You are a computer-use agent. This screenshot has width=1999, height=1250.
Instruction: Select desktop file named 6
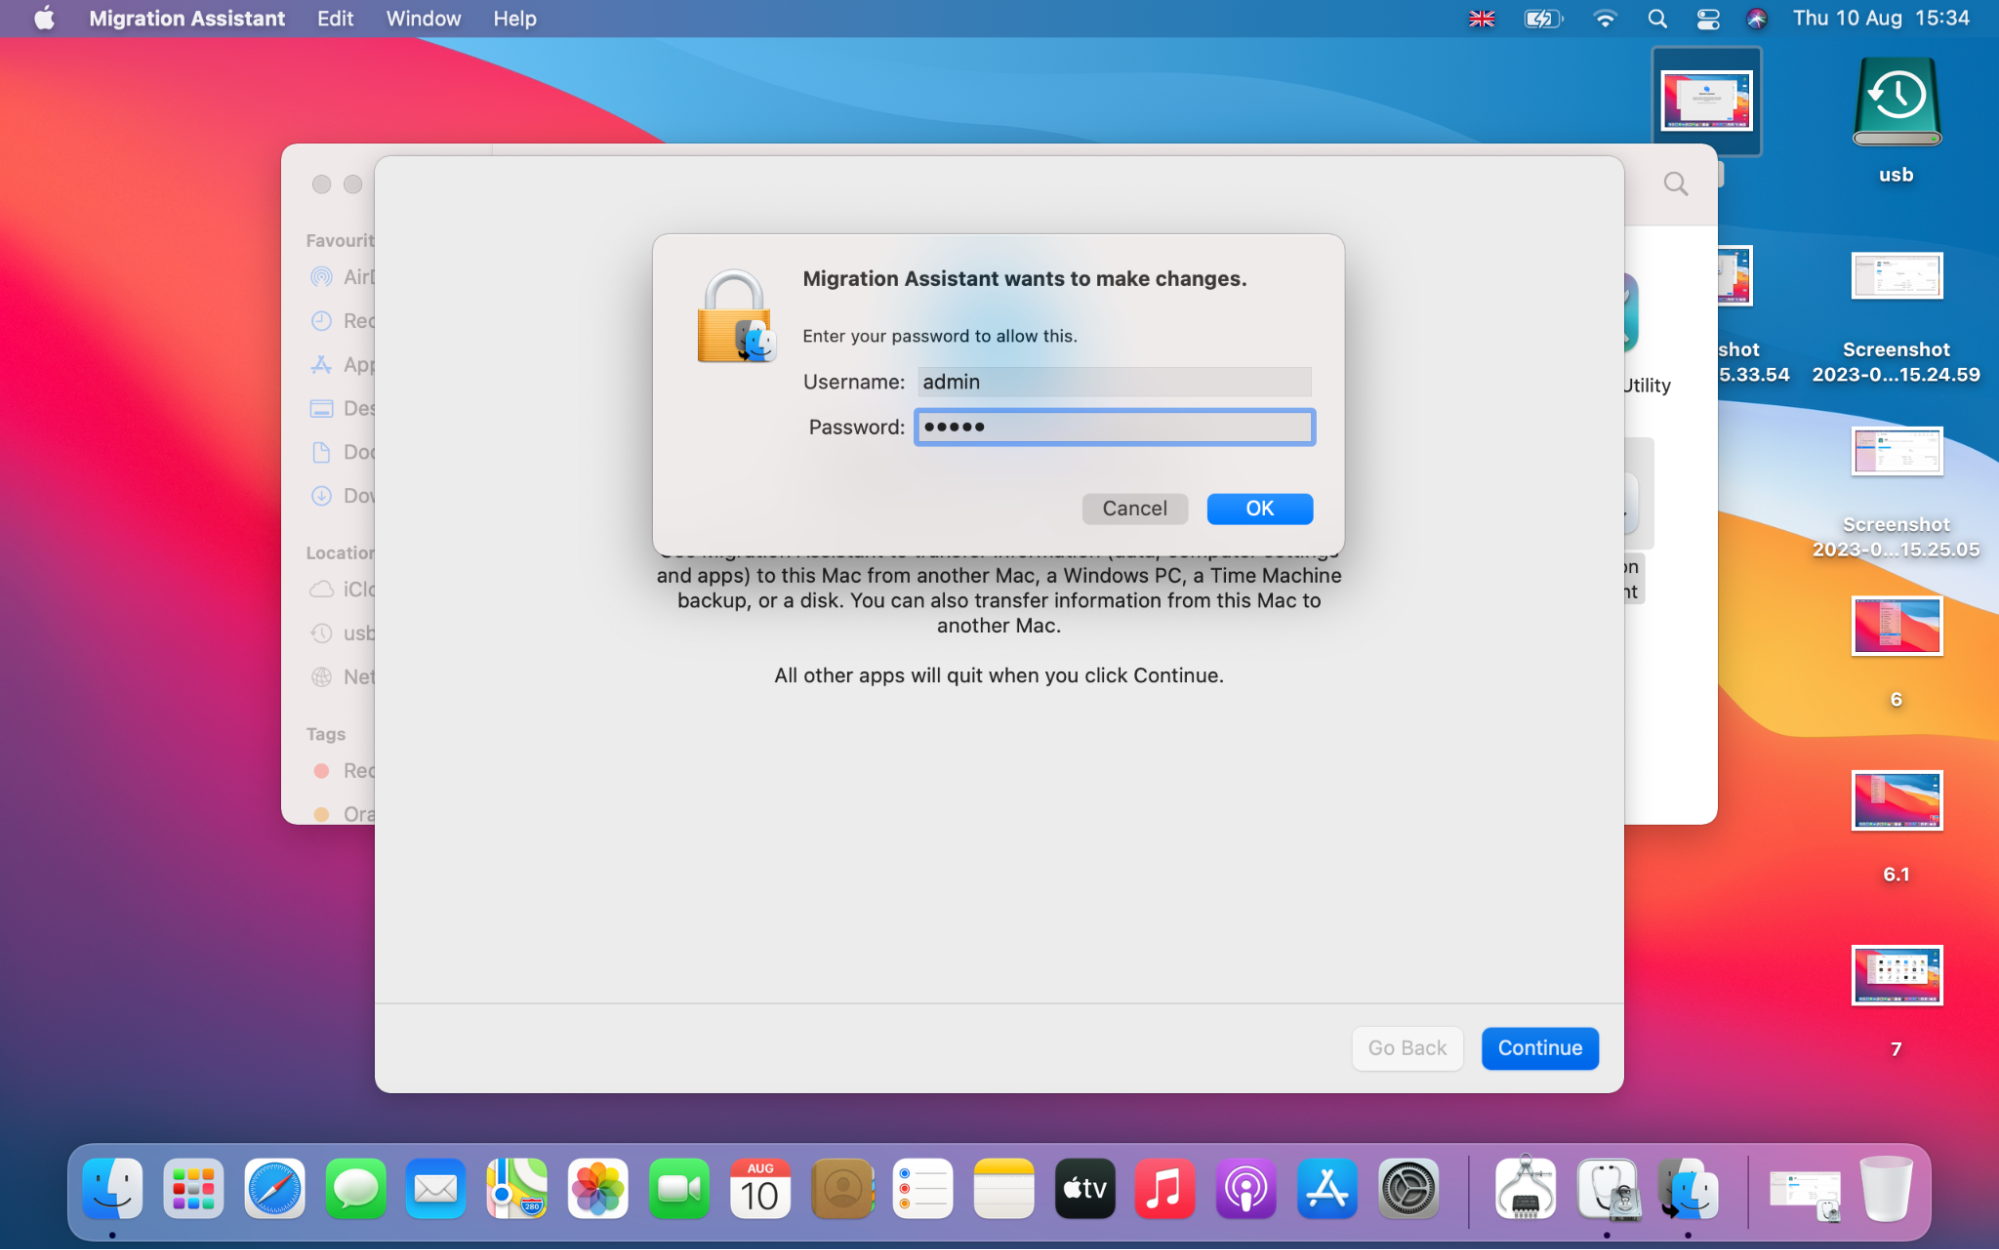[x=1896, y=652]
